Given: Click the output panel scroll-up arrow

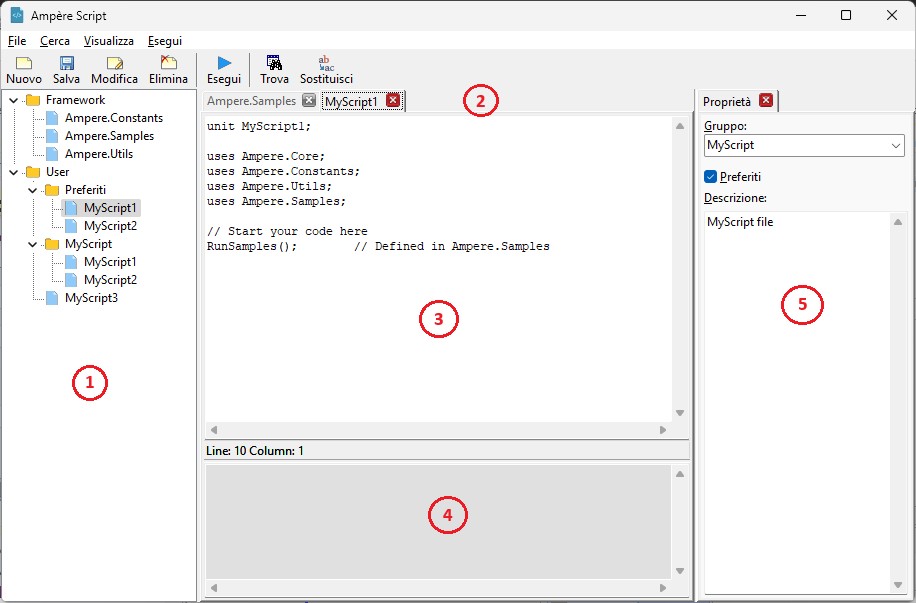Looking at the screenshot, I should [680, 474].
